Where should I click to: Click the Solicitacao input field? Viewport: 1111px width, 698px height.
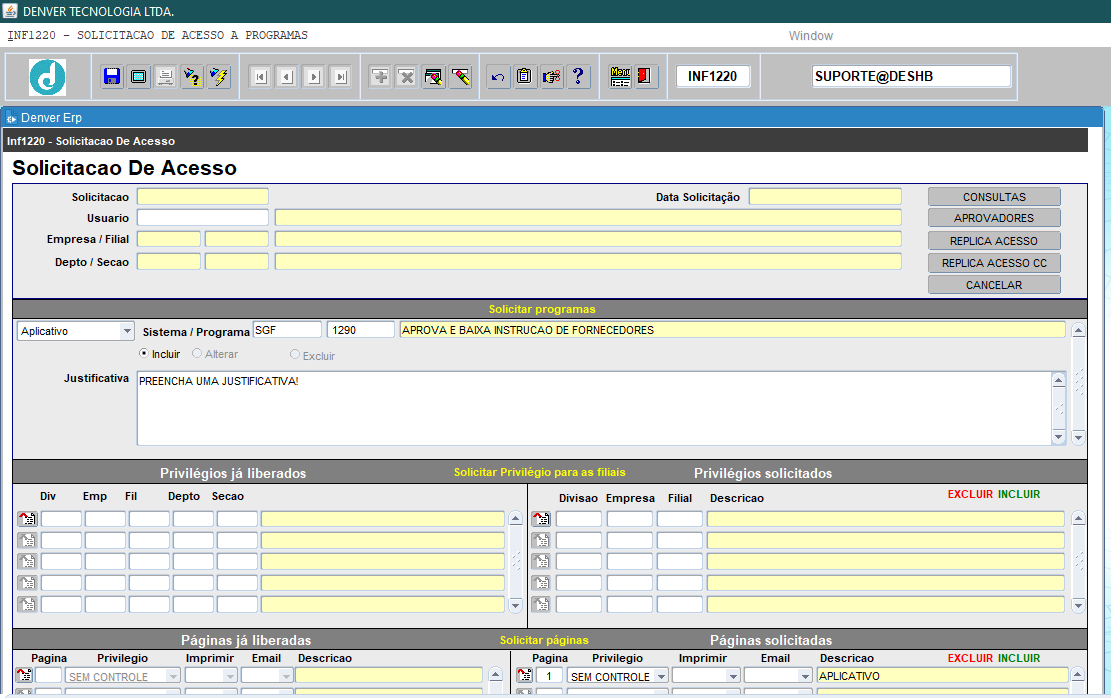tap(203, 196)
